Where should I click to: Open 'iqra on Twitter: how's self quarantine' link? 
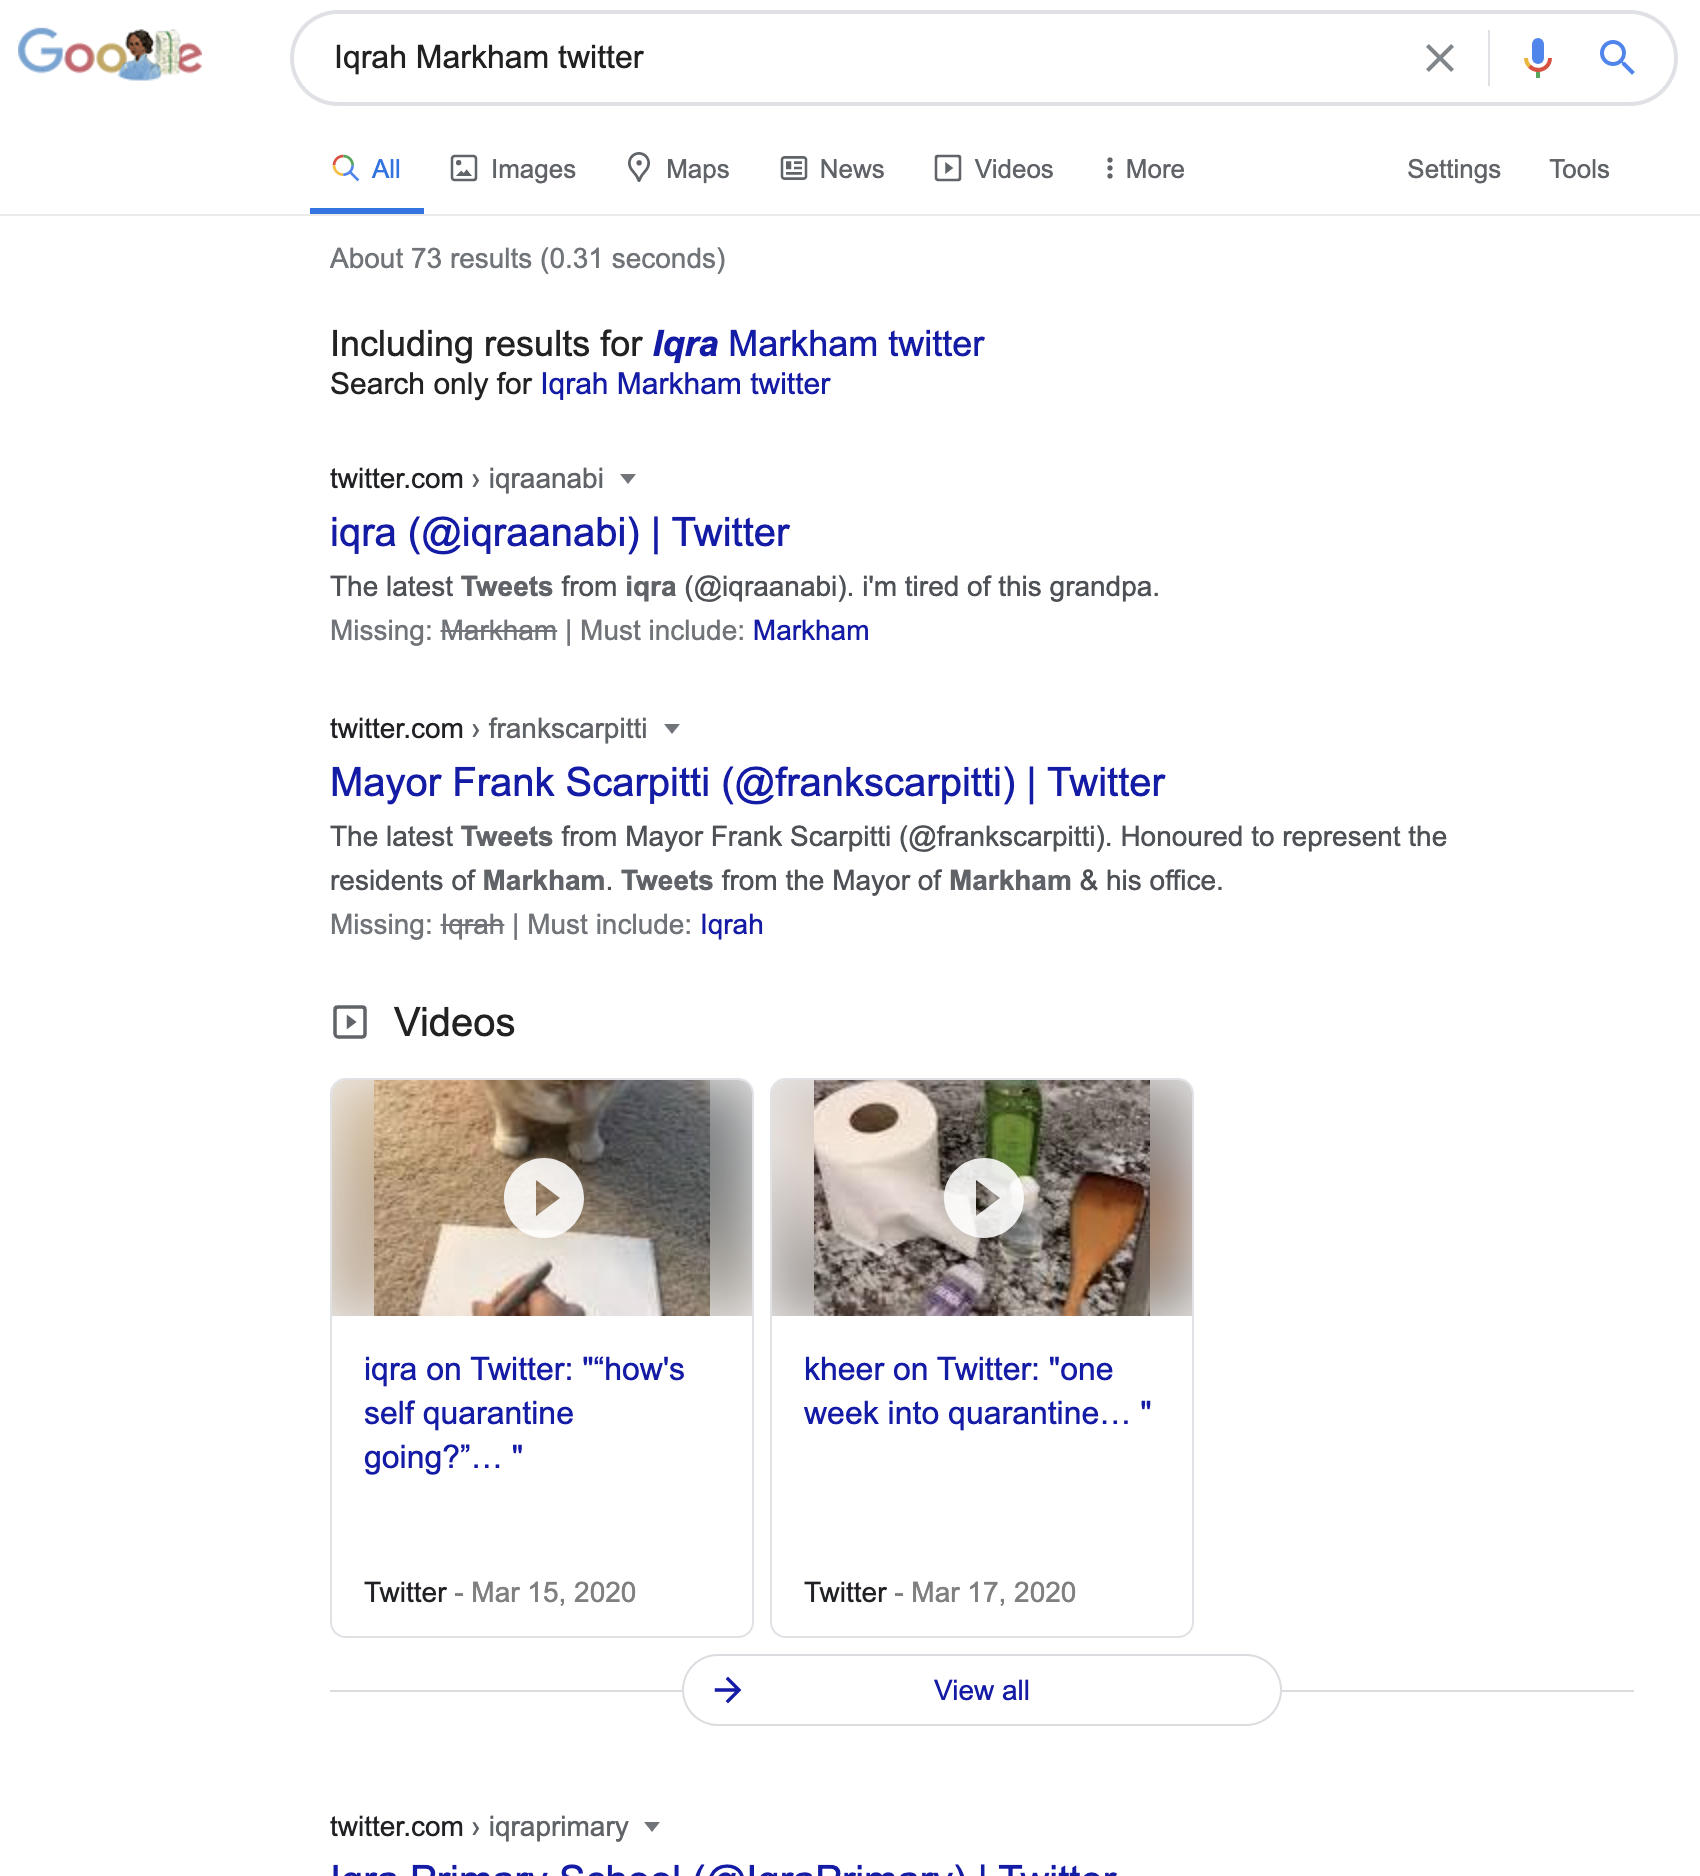[x=524, y=1413]
